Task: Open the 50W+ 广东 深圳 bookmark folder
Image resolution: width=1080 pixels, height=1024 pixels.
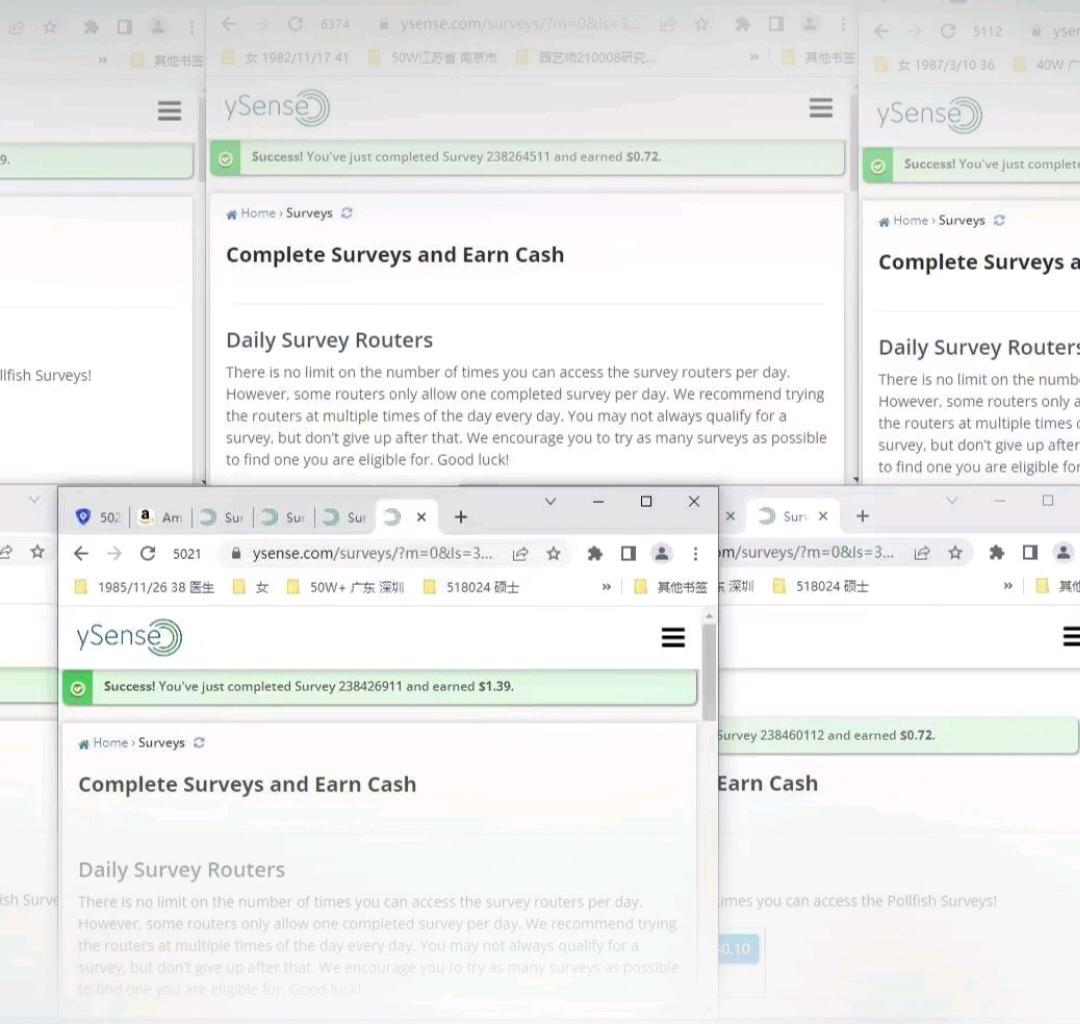Action: click(x=345, y=587)
